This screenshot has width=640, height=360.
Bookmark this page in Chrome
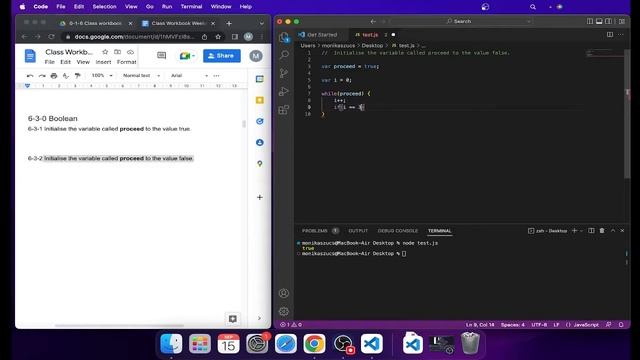click(218, 37)
